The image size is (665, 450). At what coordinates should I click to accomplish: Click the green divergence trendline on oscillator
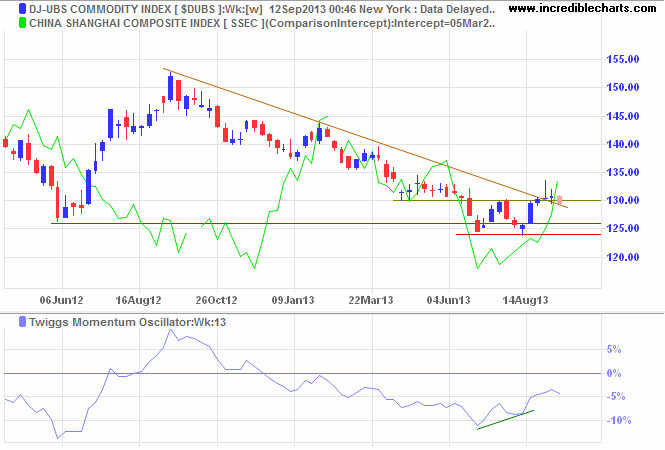[505, 420]
